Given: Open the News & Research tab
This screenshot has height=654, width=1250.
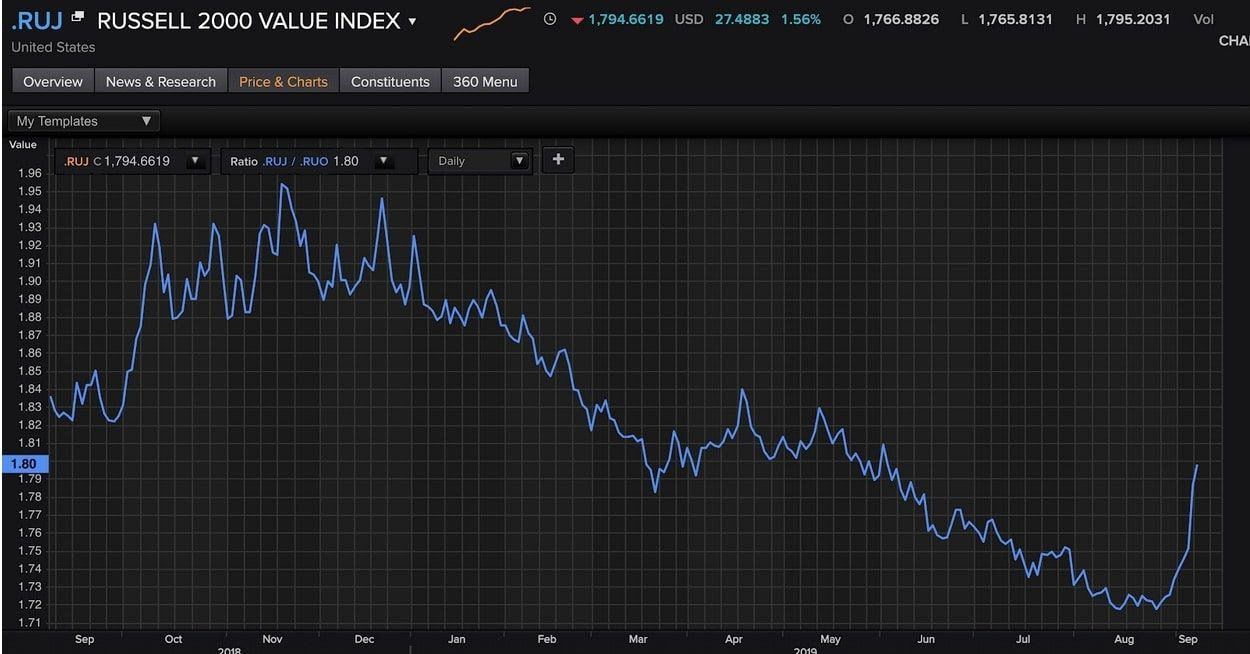Looking at the screenshot, I should (x=161, y=81).
